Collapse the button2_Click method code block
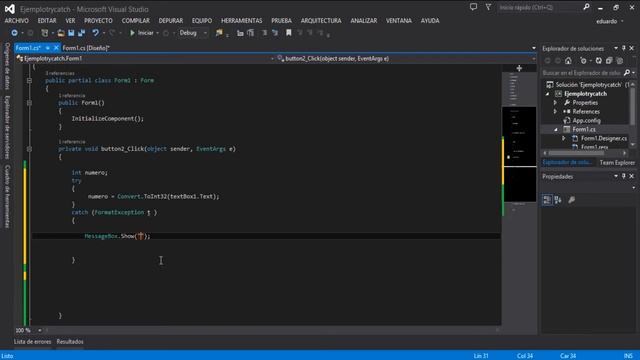Image resolution: width=640 pixels, height=360 pixels. 29,149
